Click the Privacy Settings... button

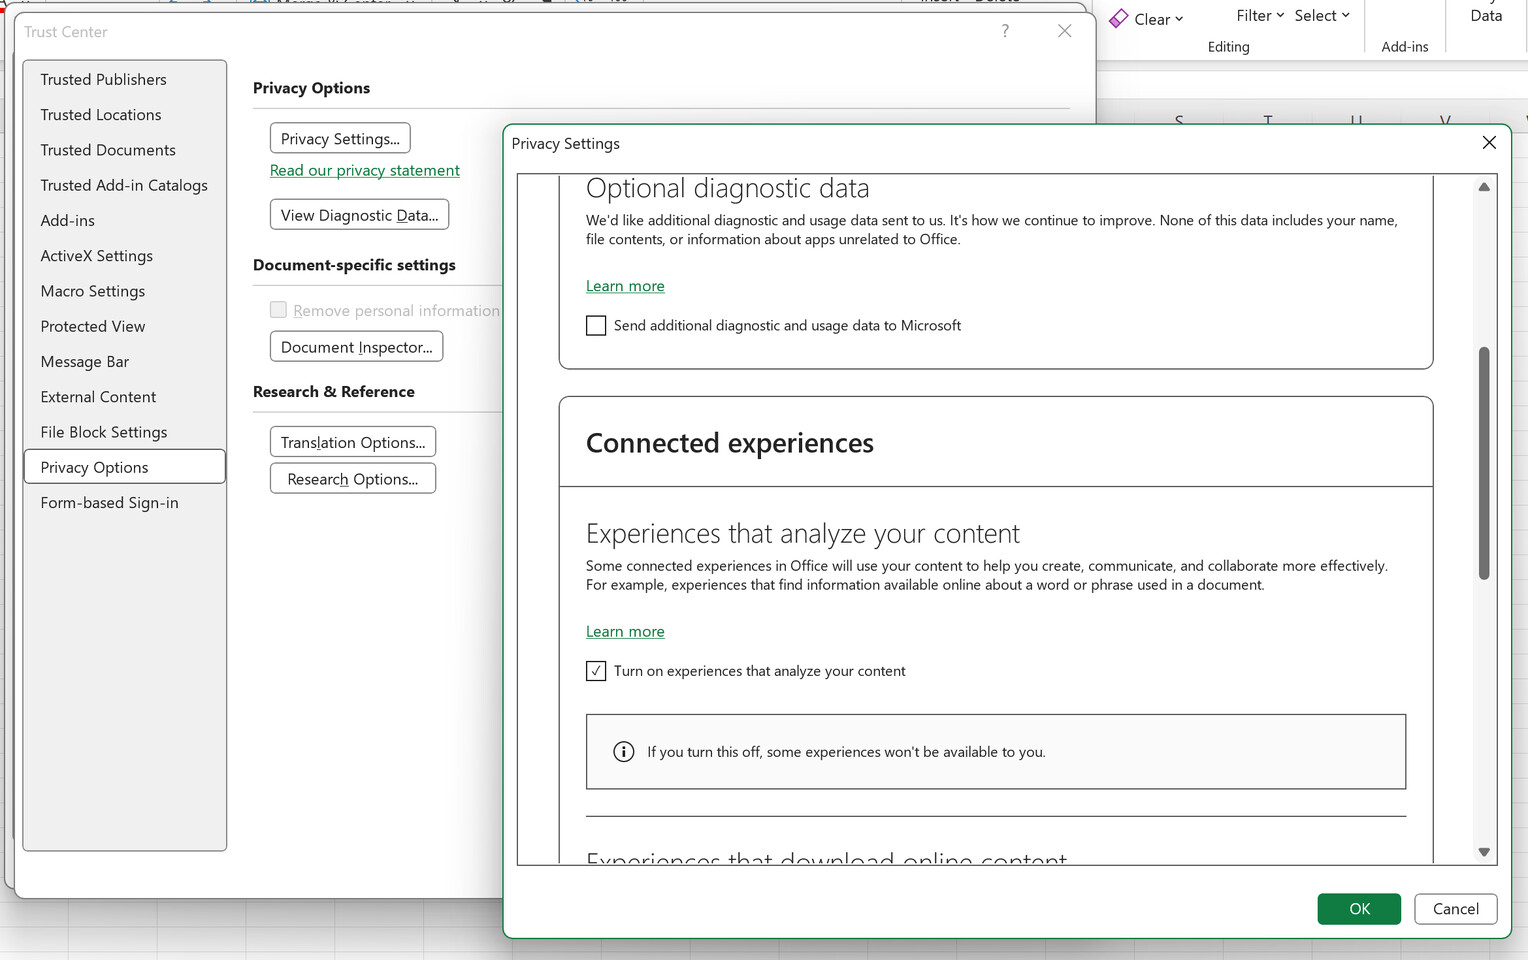point(340,138)
